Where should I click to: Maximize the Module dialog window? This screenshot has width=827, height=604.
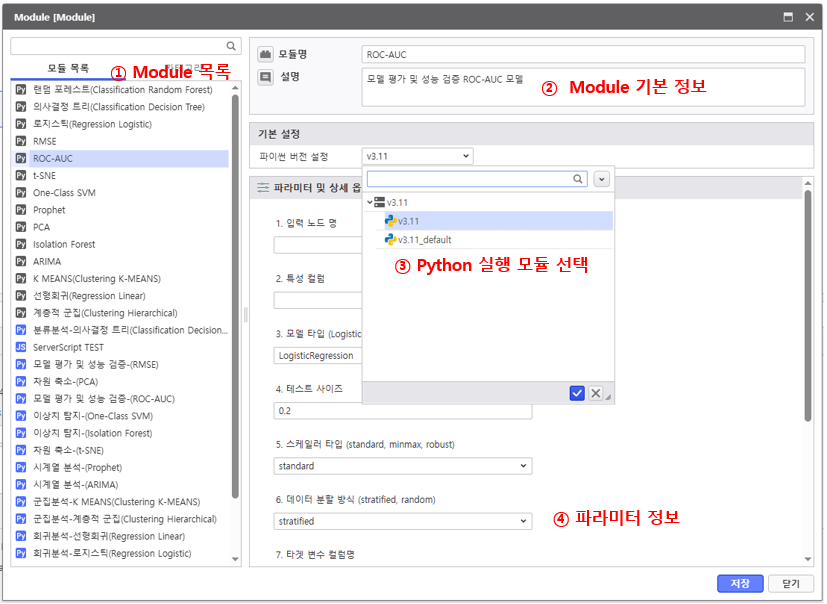[x=788, y=17]
